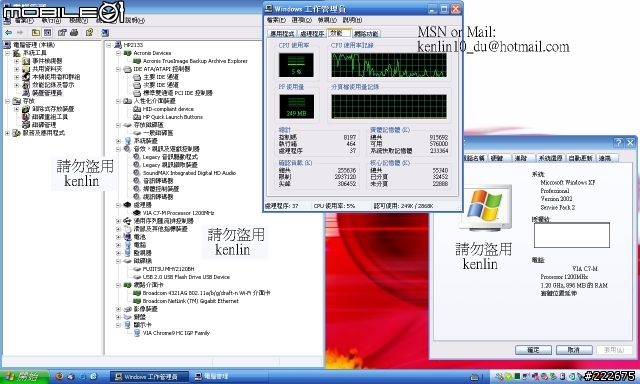Expand the 電池 batteries category
This screenshot has width=640, height=384.
coord(118,237)
